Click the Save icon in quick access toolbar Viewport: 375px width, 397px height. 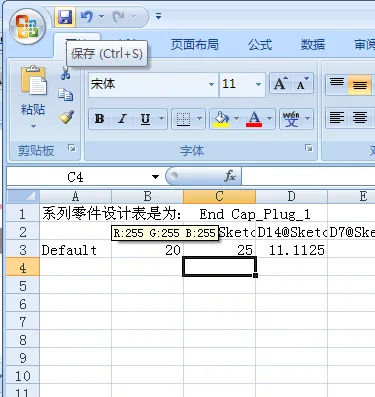(x=65, y=16)
